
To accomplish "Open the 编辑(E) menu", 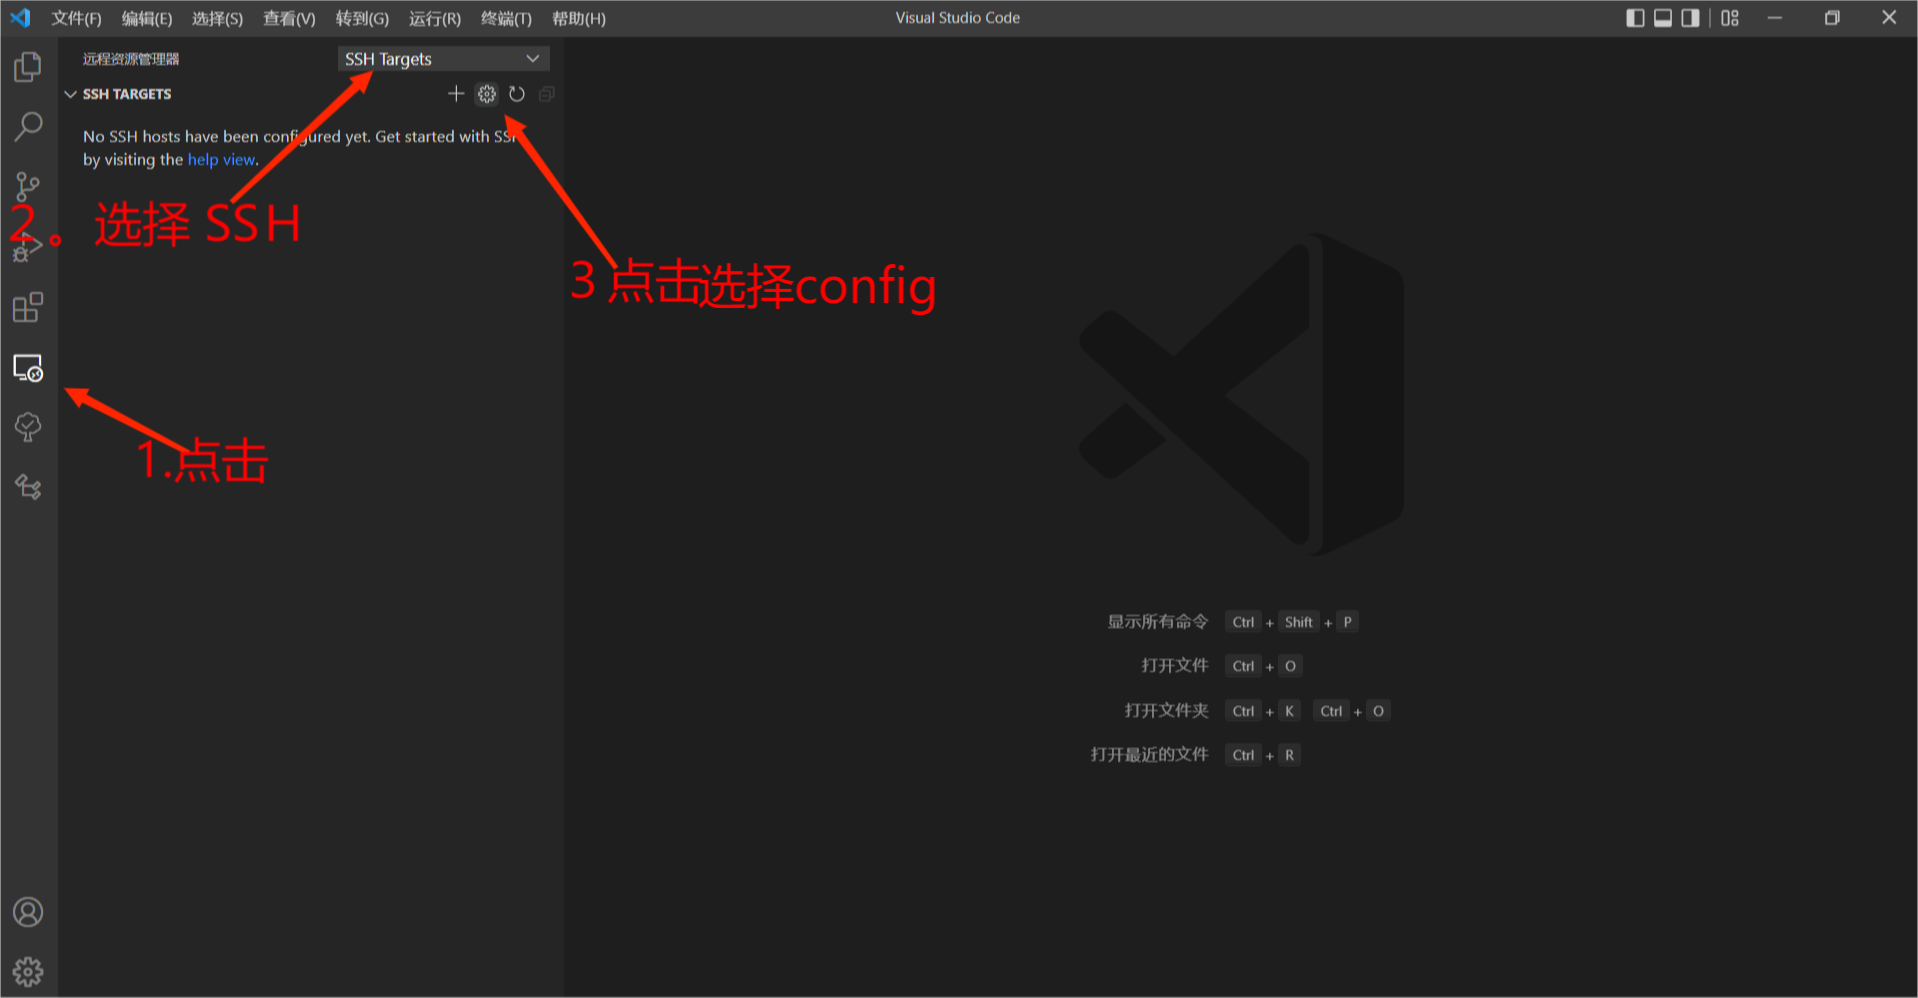I will pyautogui.click(x=147, y=18).
